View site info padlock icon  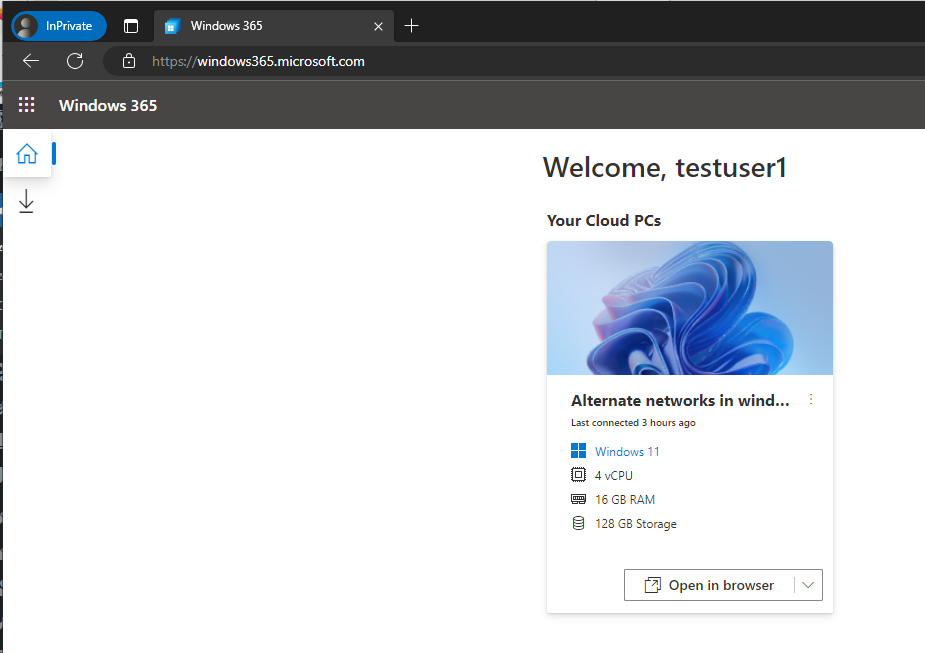click(129, 61)
